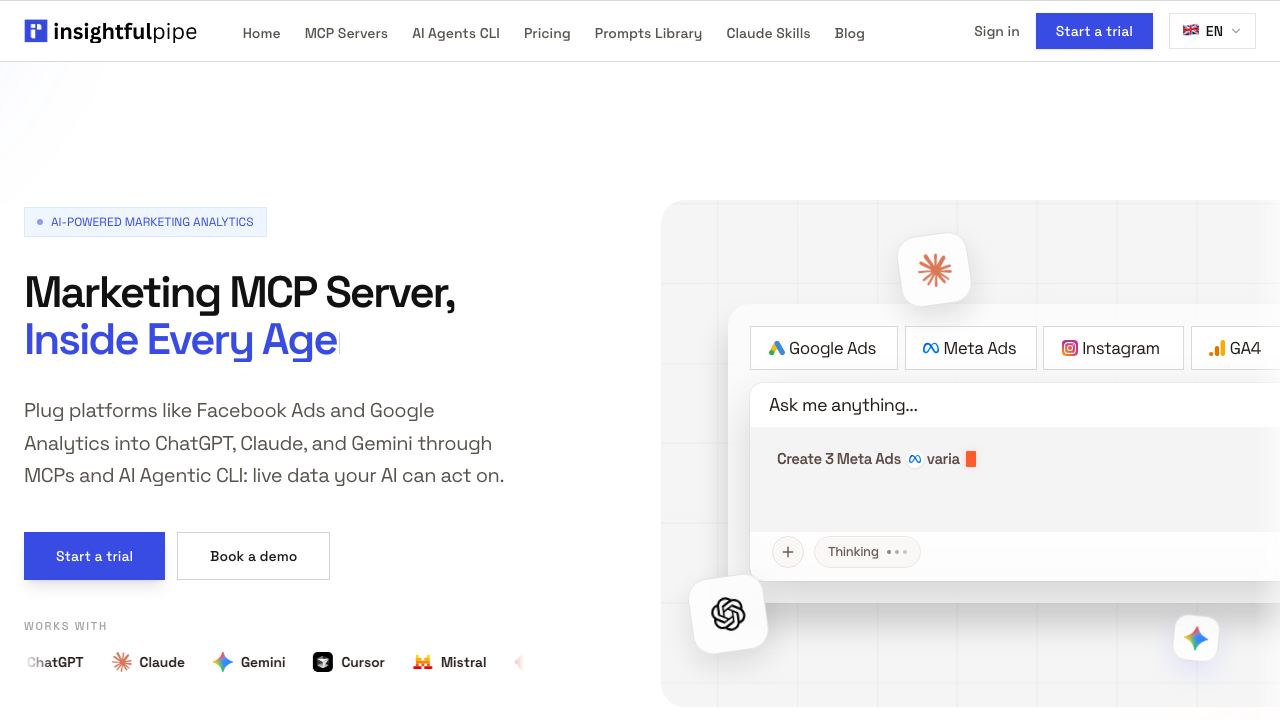Screen dimensions: 1280x720
Task: Click the insightfulpipe logo icon
Action: click(x=36, y=31)
